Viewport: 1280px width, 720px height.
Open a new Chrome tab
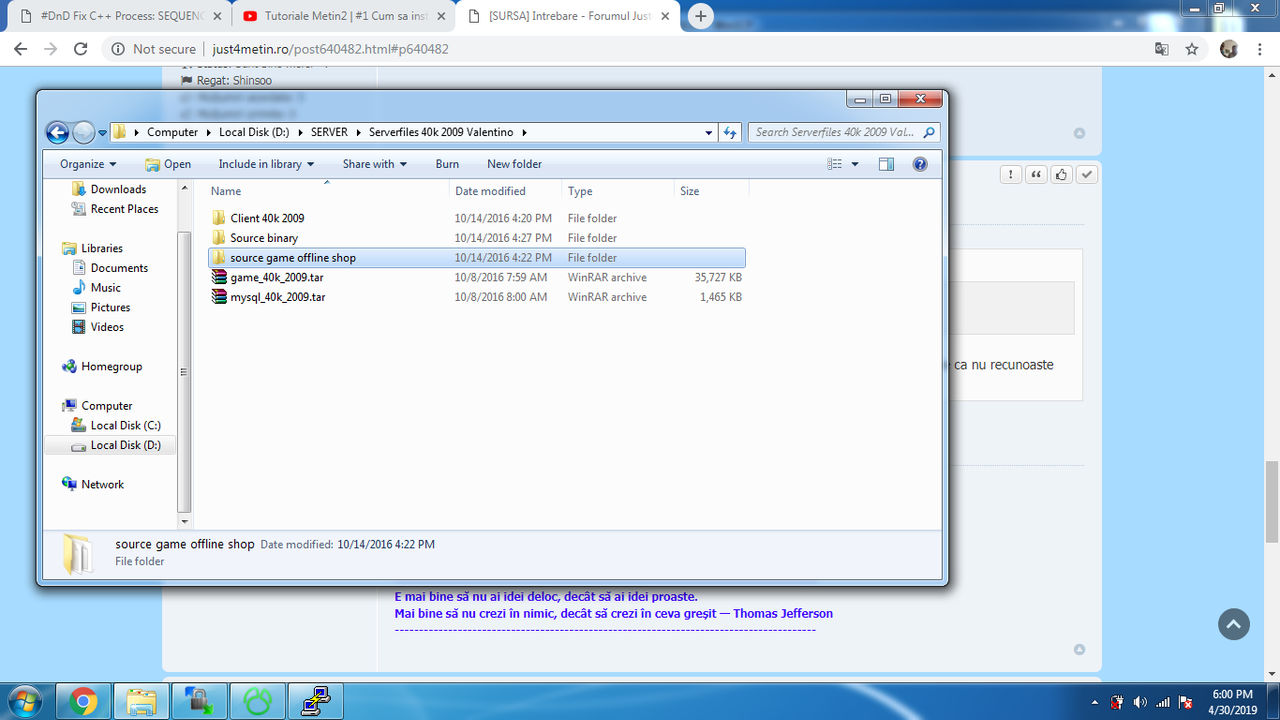(701, 16)
